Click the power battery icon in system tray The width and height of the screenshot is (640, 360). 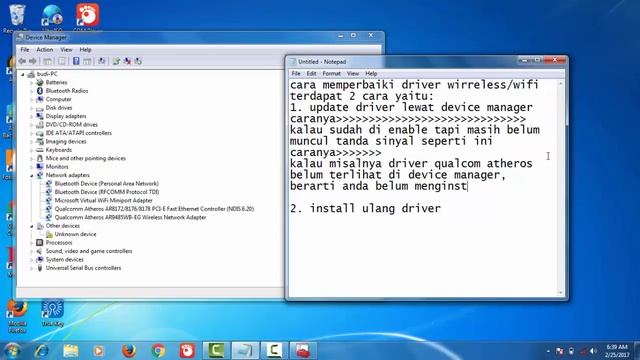point(571,351)
